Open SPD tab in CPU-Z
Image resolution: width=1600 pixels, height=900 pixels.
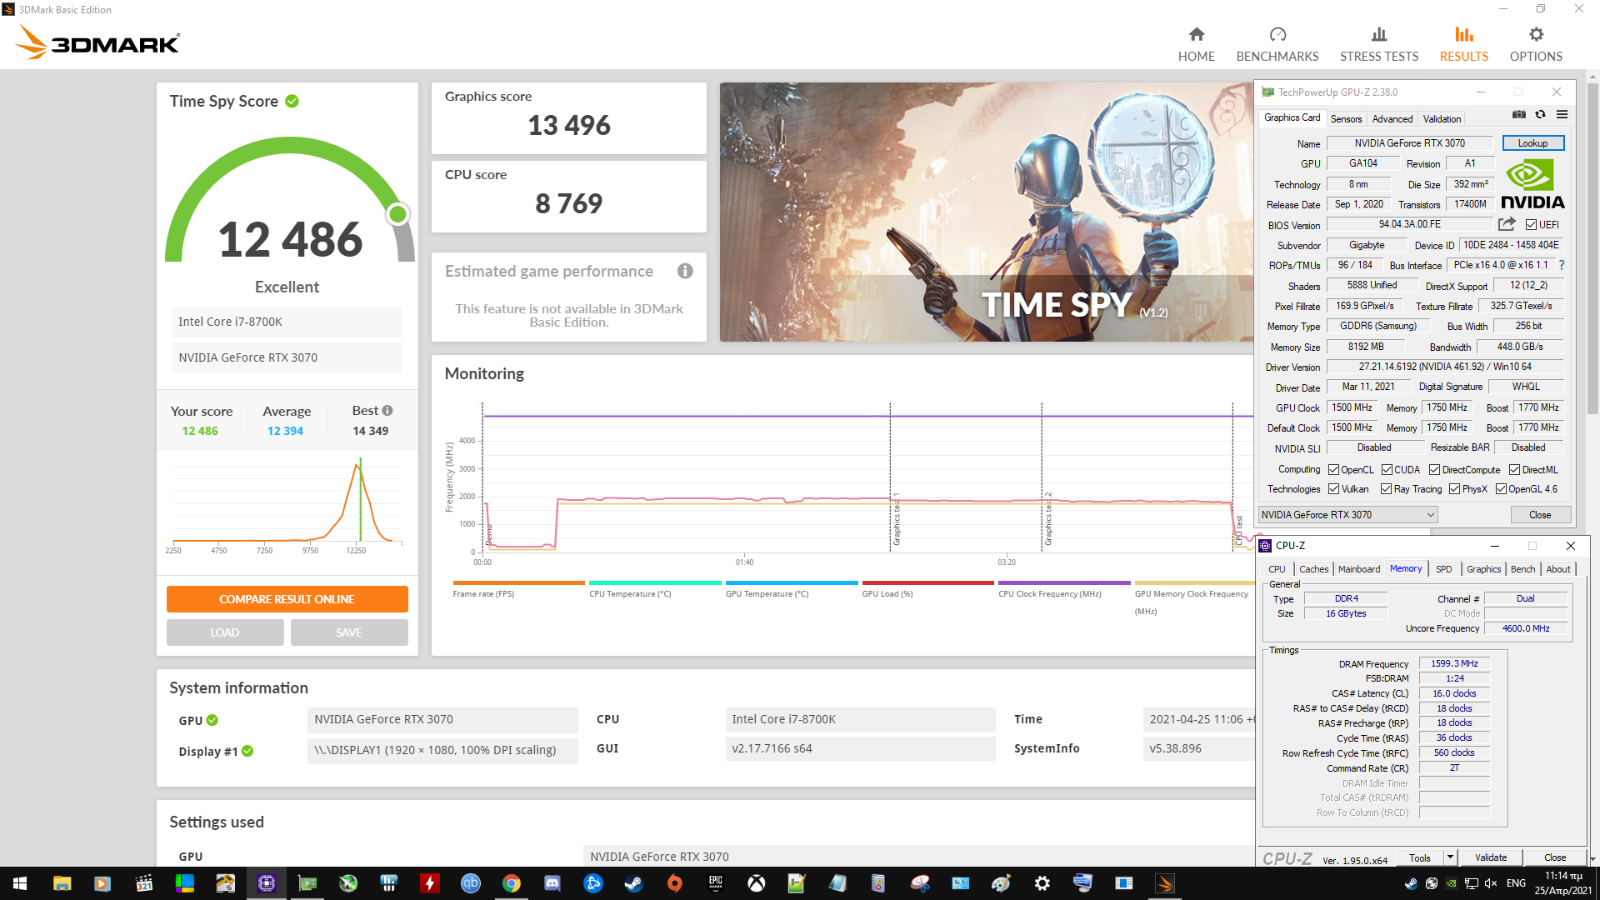coord(1444,569)
